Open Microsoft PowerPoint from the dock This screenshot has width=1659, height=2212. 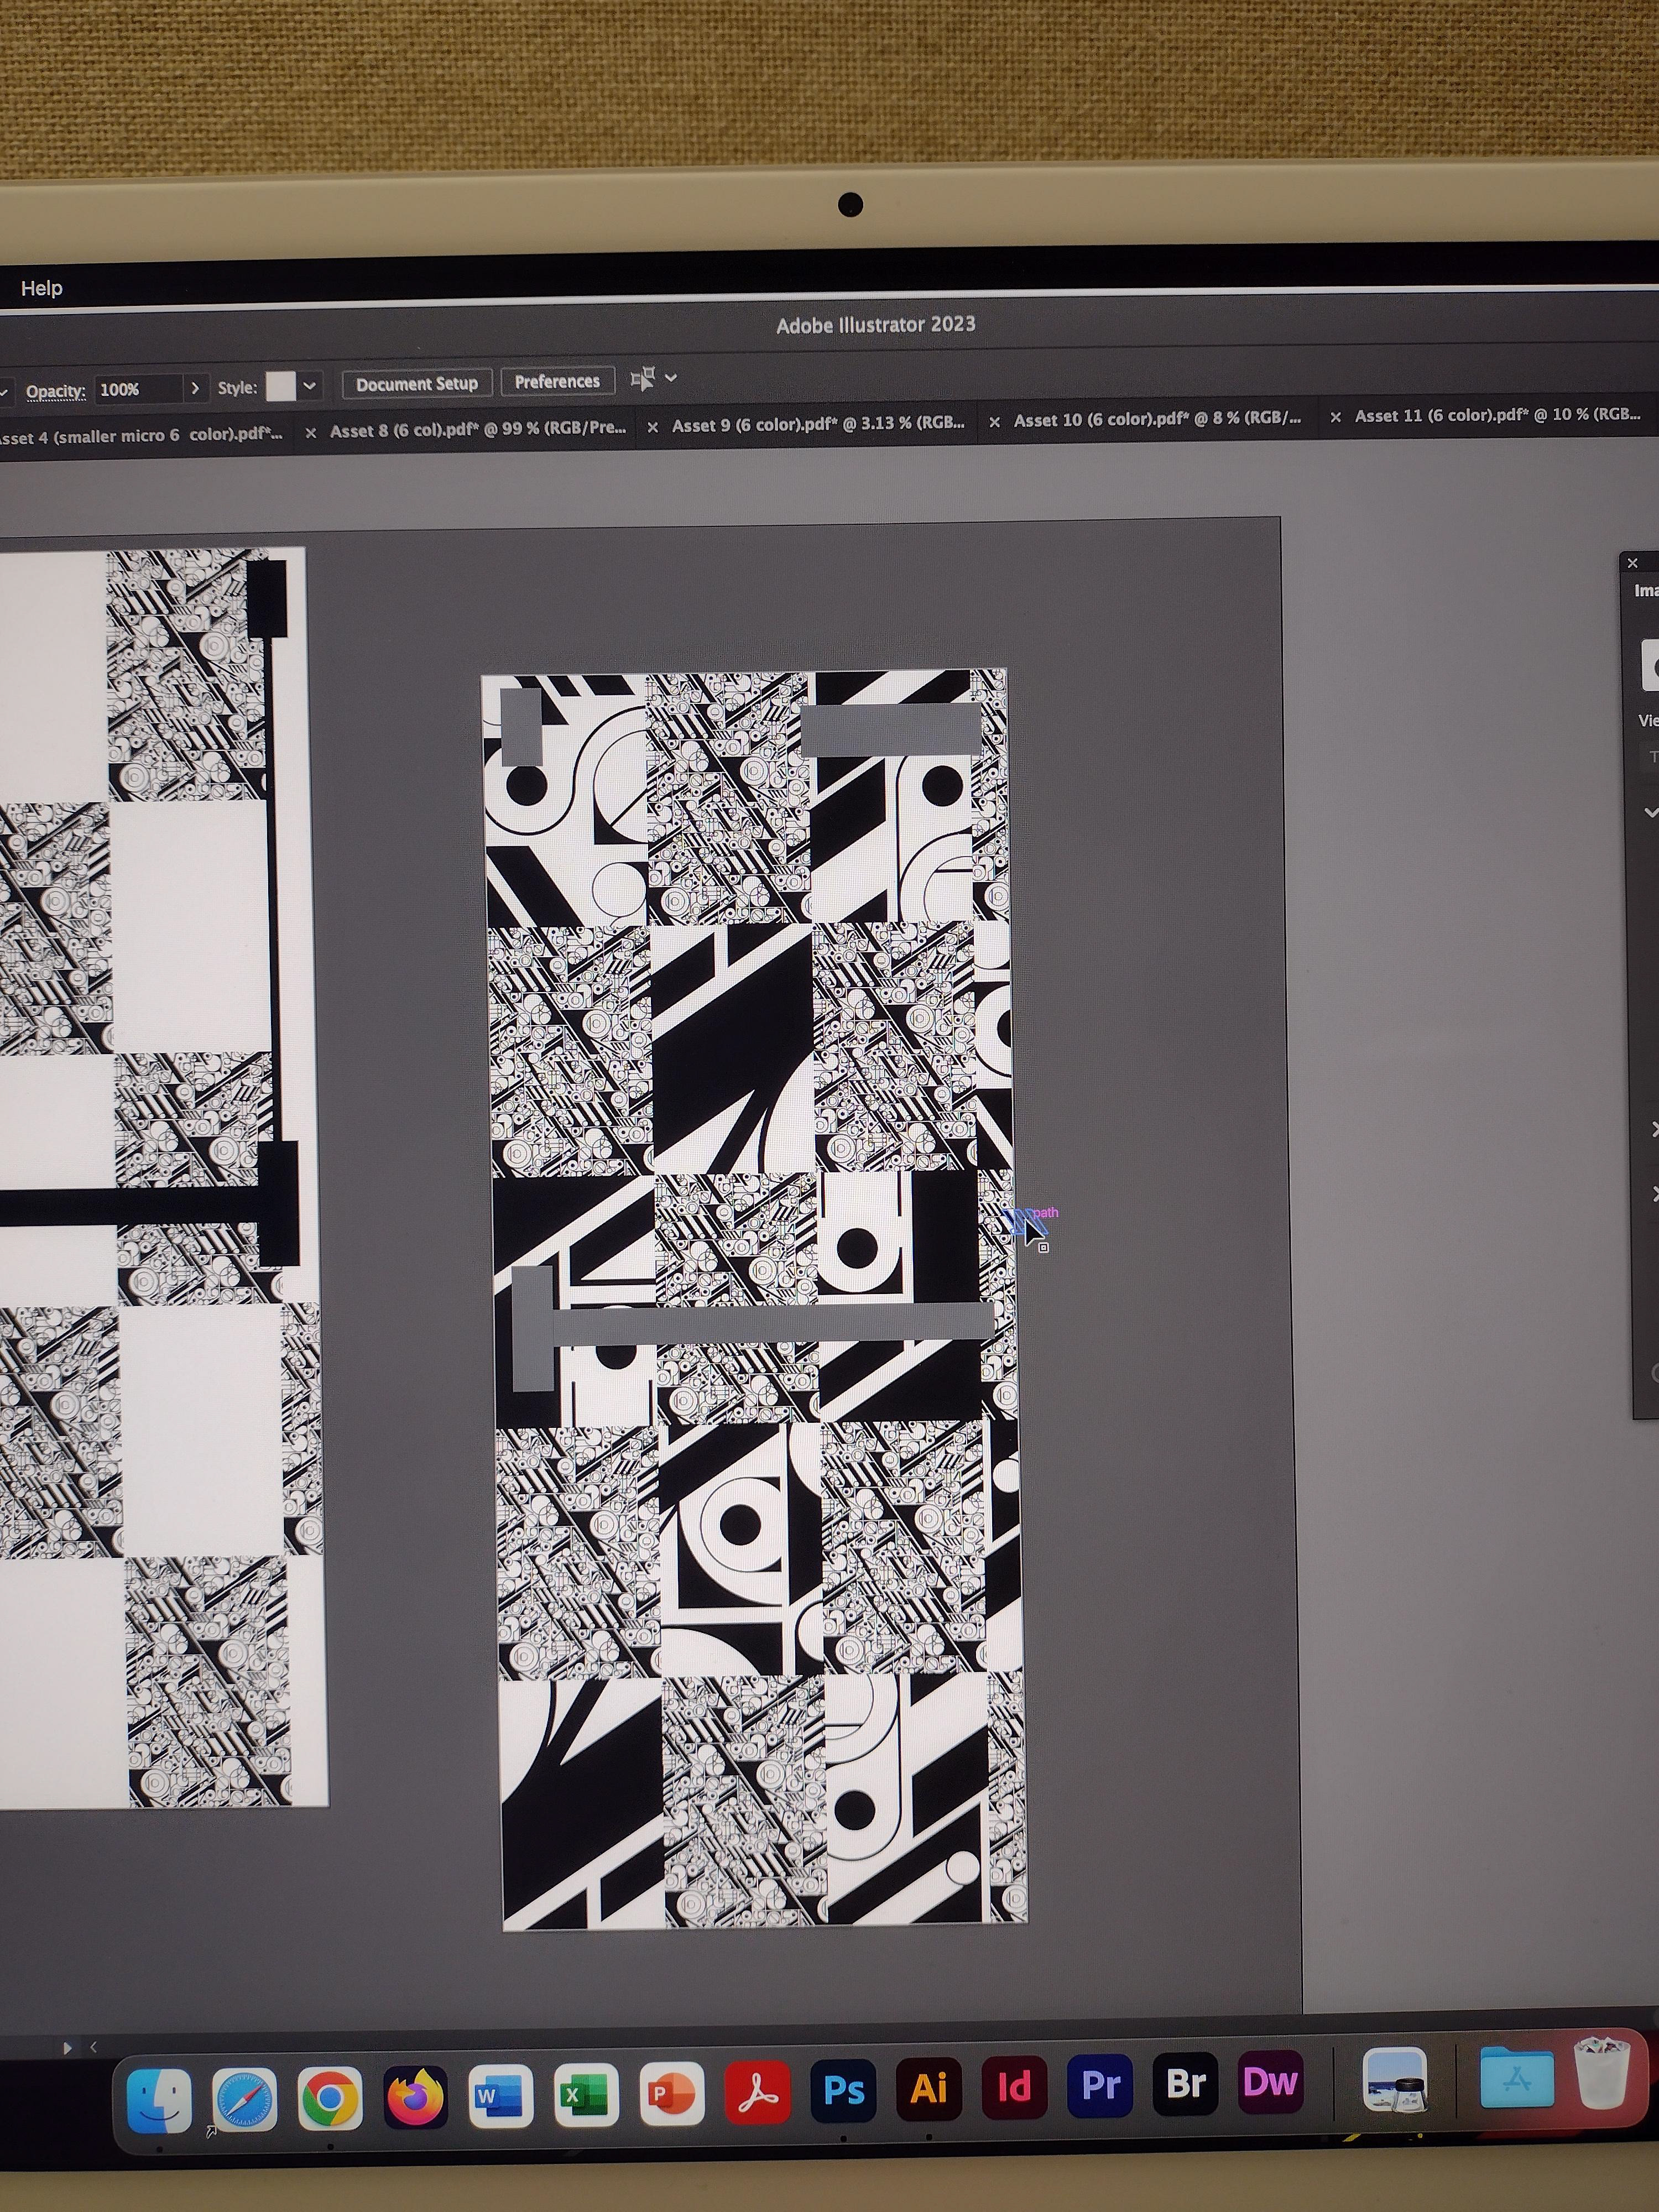(672, 2093)
